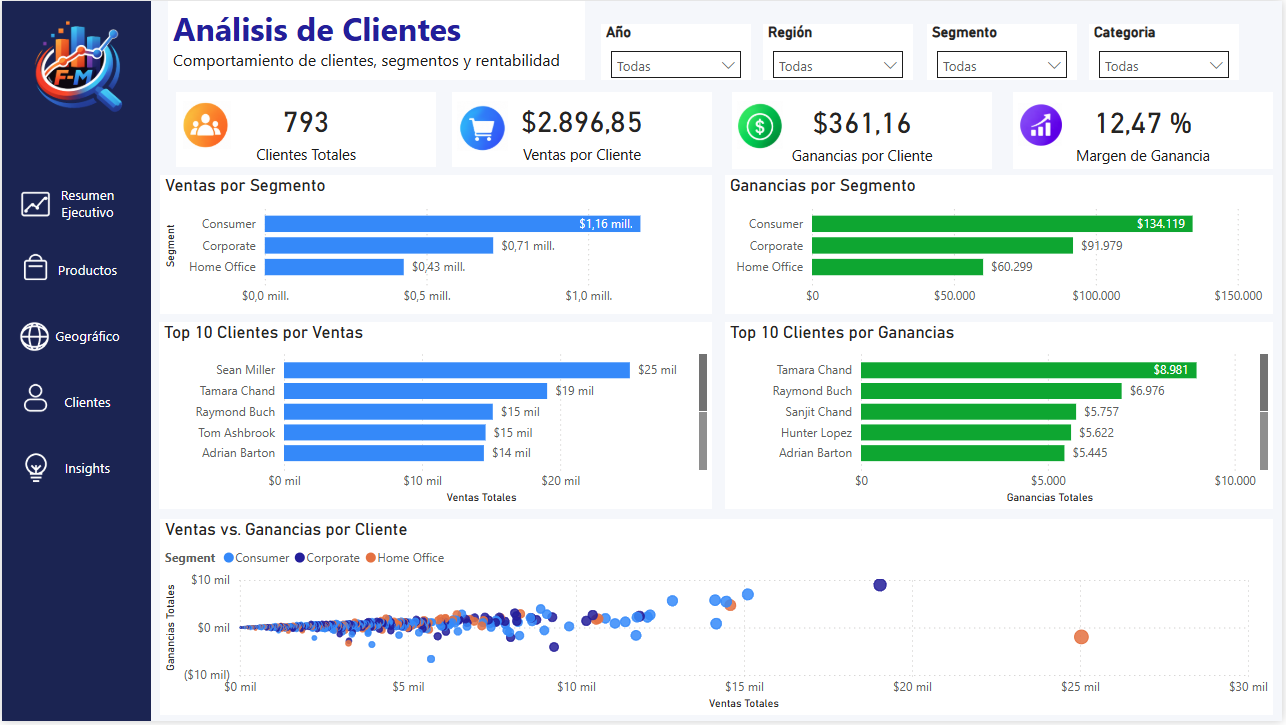Toggle the Corporate legend item

pyautogui.click(x=327, y=558)
